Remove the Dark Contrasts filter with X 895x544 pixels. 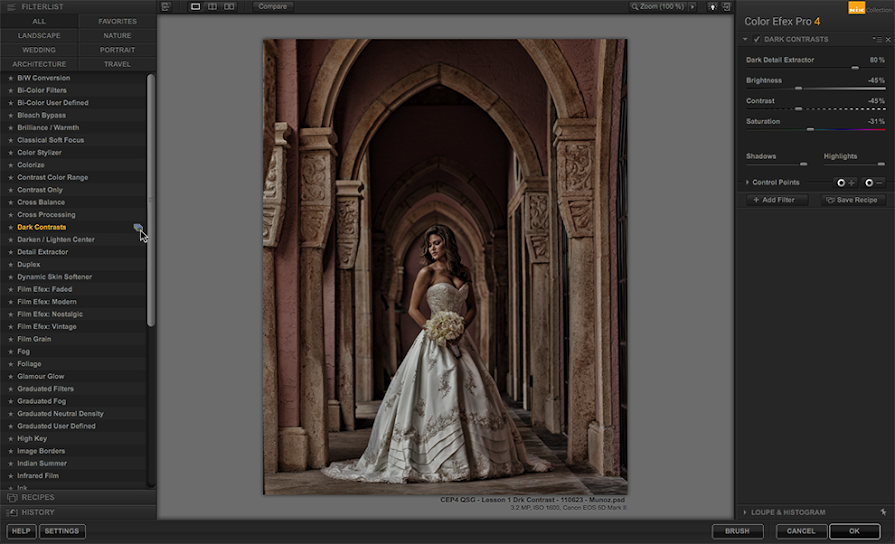coord(888,39)
